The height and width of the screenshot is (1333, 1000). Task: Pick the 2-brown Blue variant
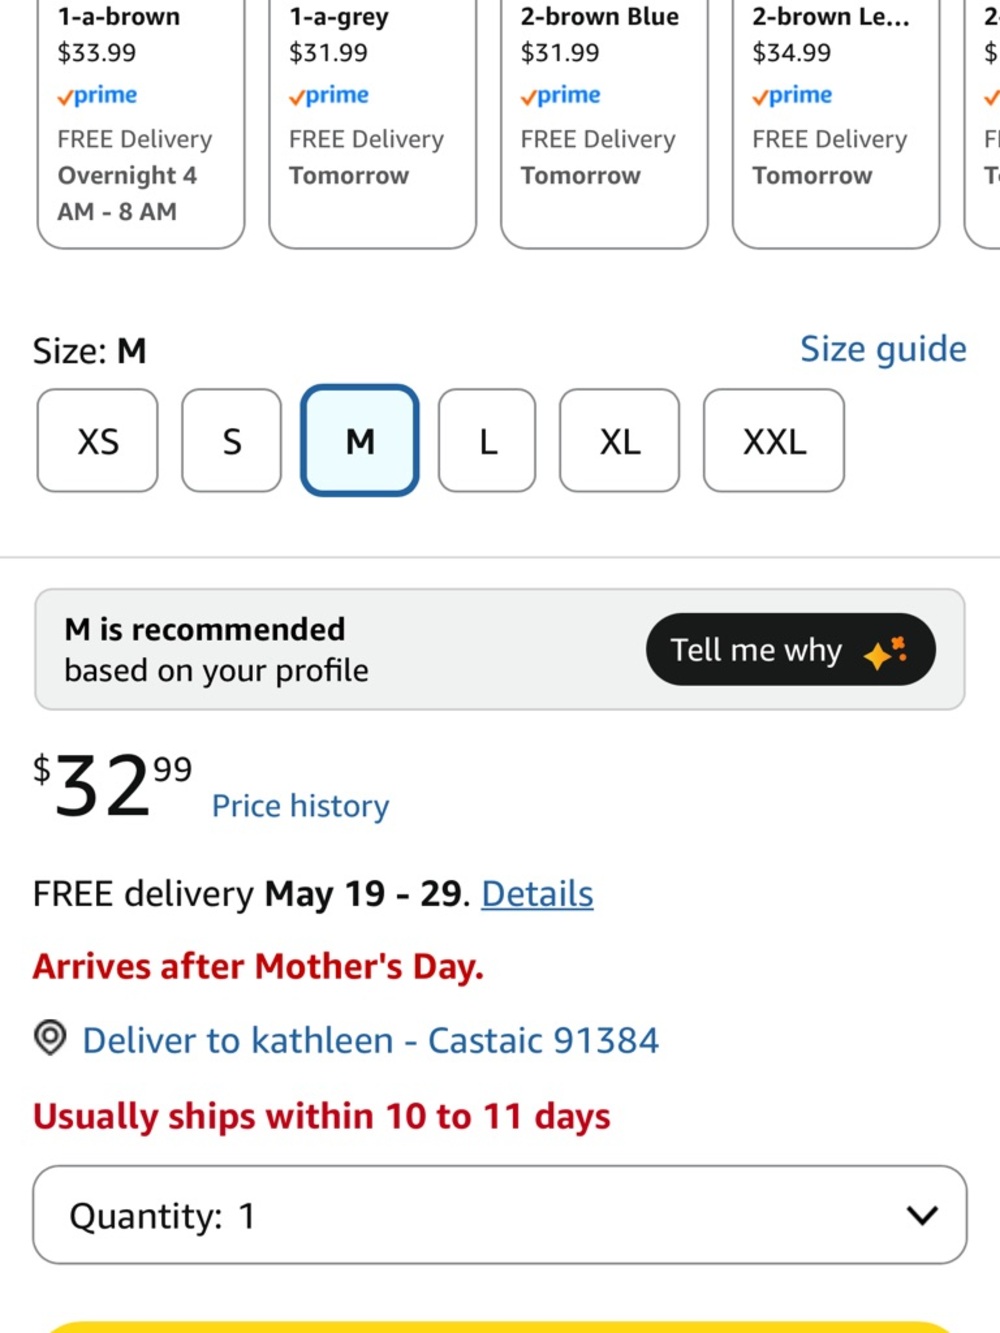click(x=604, y=120)
